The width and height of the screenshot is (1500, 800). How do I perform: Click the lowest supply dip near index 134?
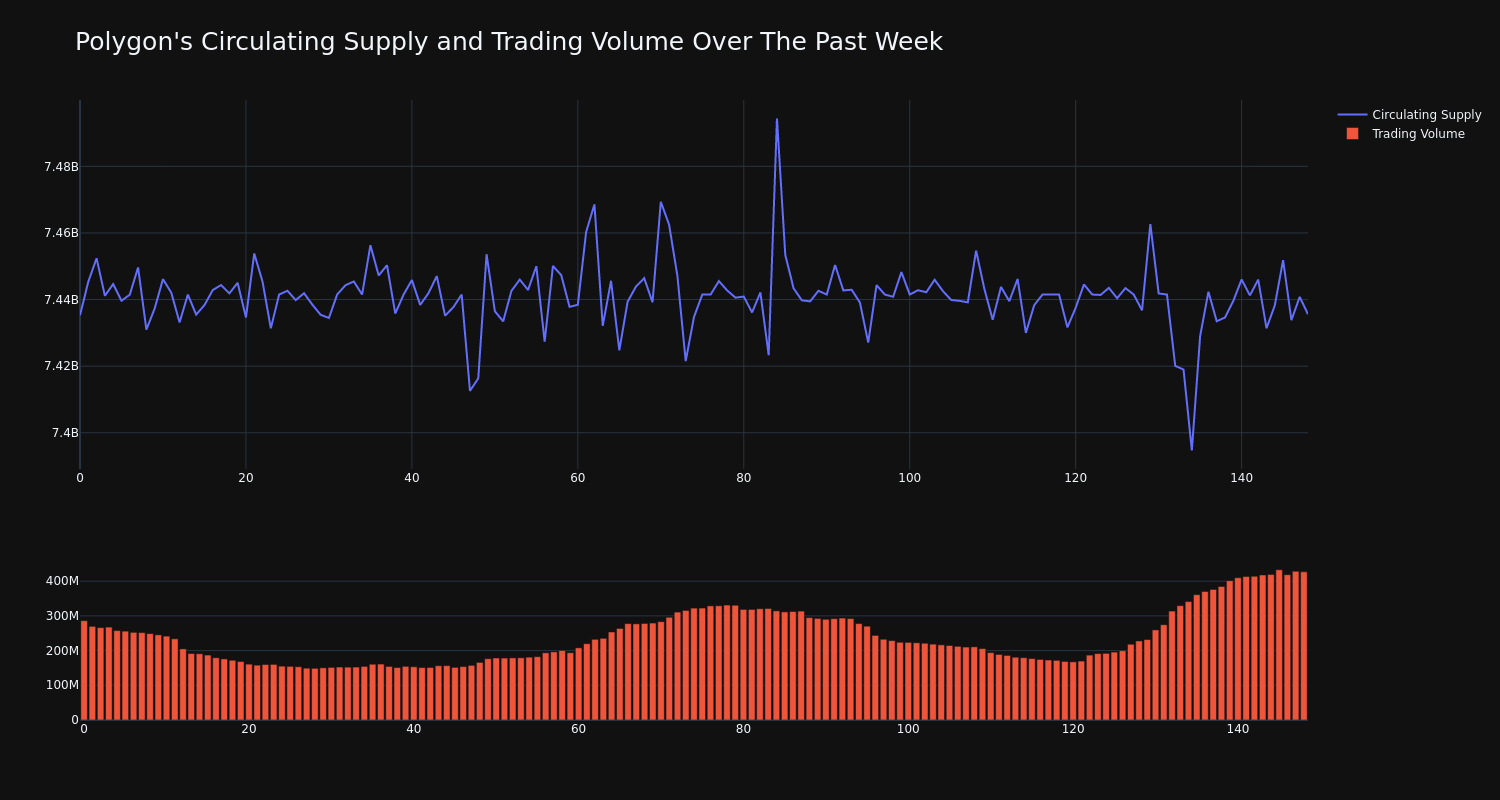click(1191, 449)
